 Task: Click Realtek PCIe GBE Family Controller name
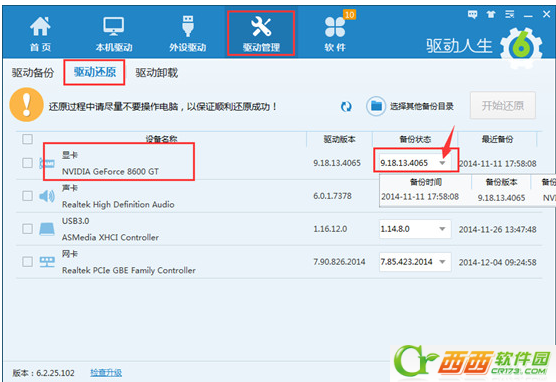129,271
